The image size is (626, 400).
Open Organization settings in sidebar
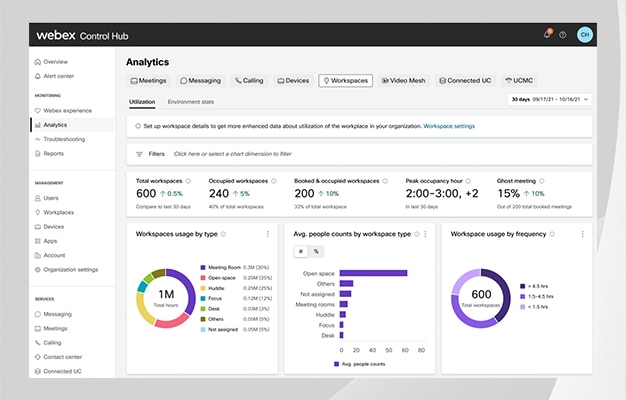(x=66, y=270)
